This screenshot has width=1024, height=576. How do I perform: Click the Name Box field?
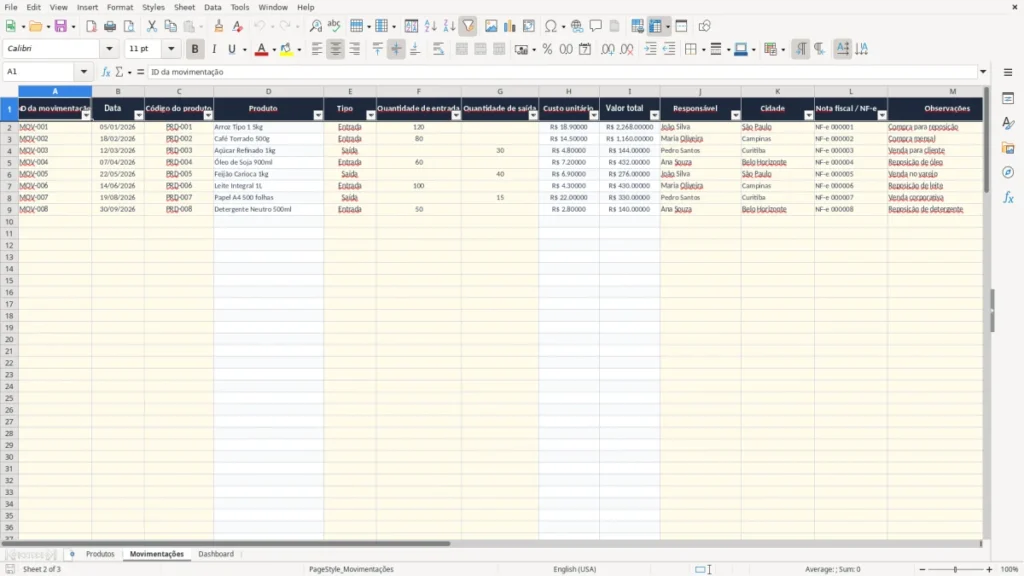click(40, 72)
